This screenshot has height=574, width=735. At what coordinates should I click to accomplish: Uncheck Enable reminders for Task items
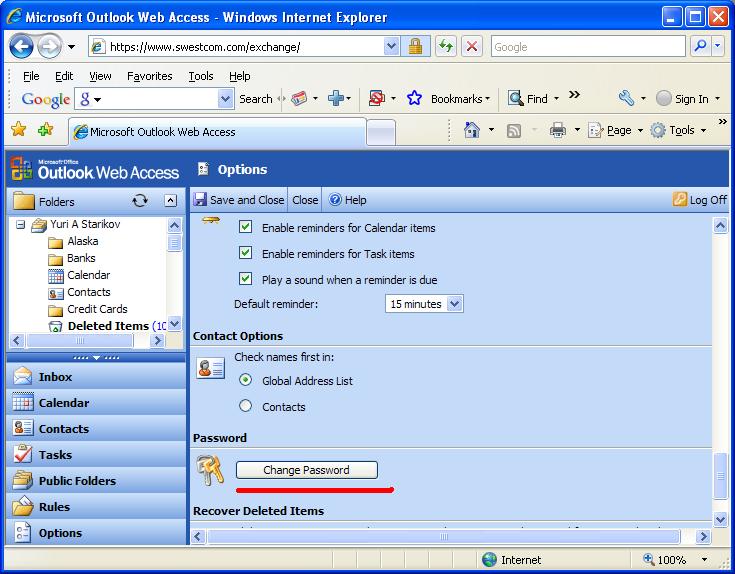pos(246,253)
